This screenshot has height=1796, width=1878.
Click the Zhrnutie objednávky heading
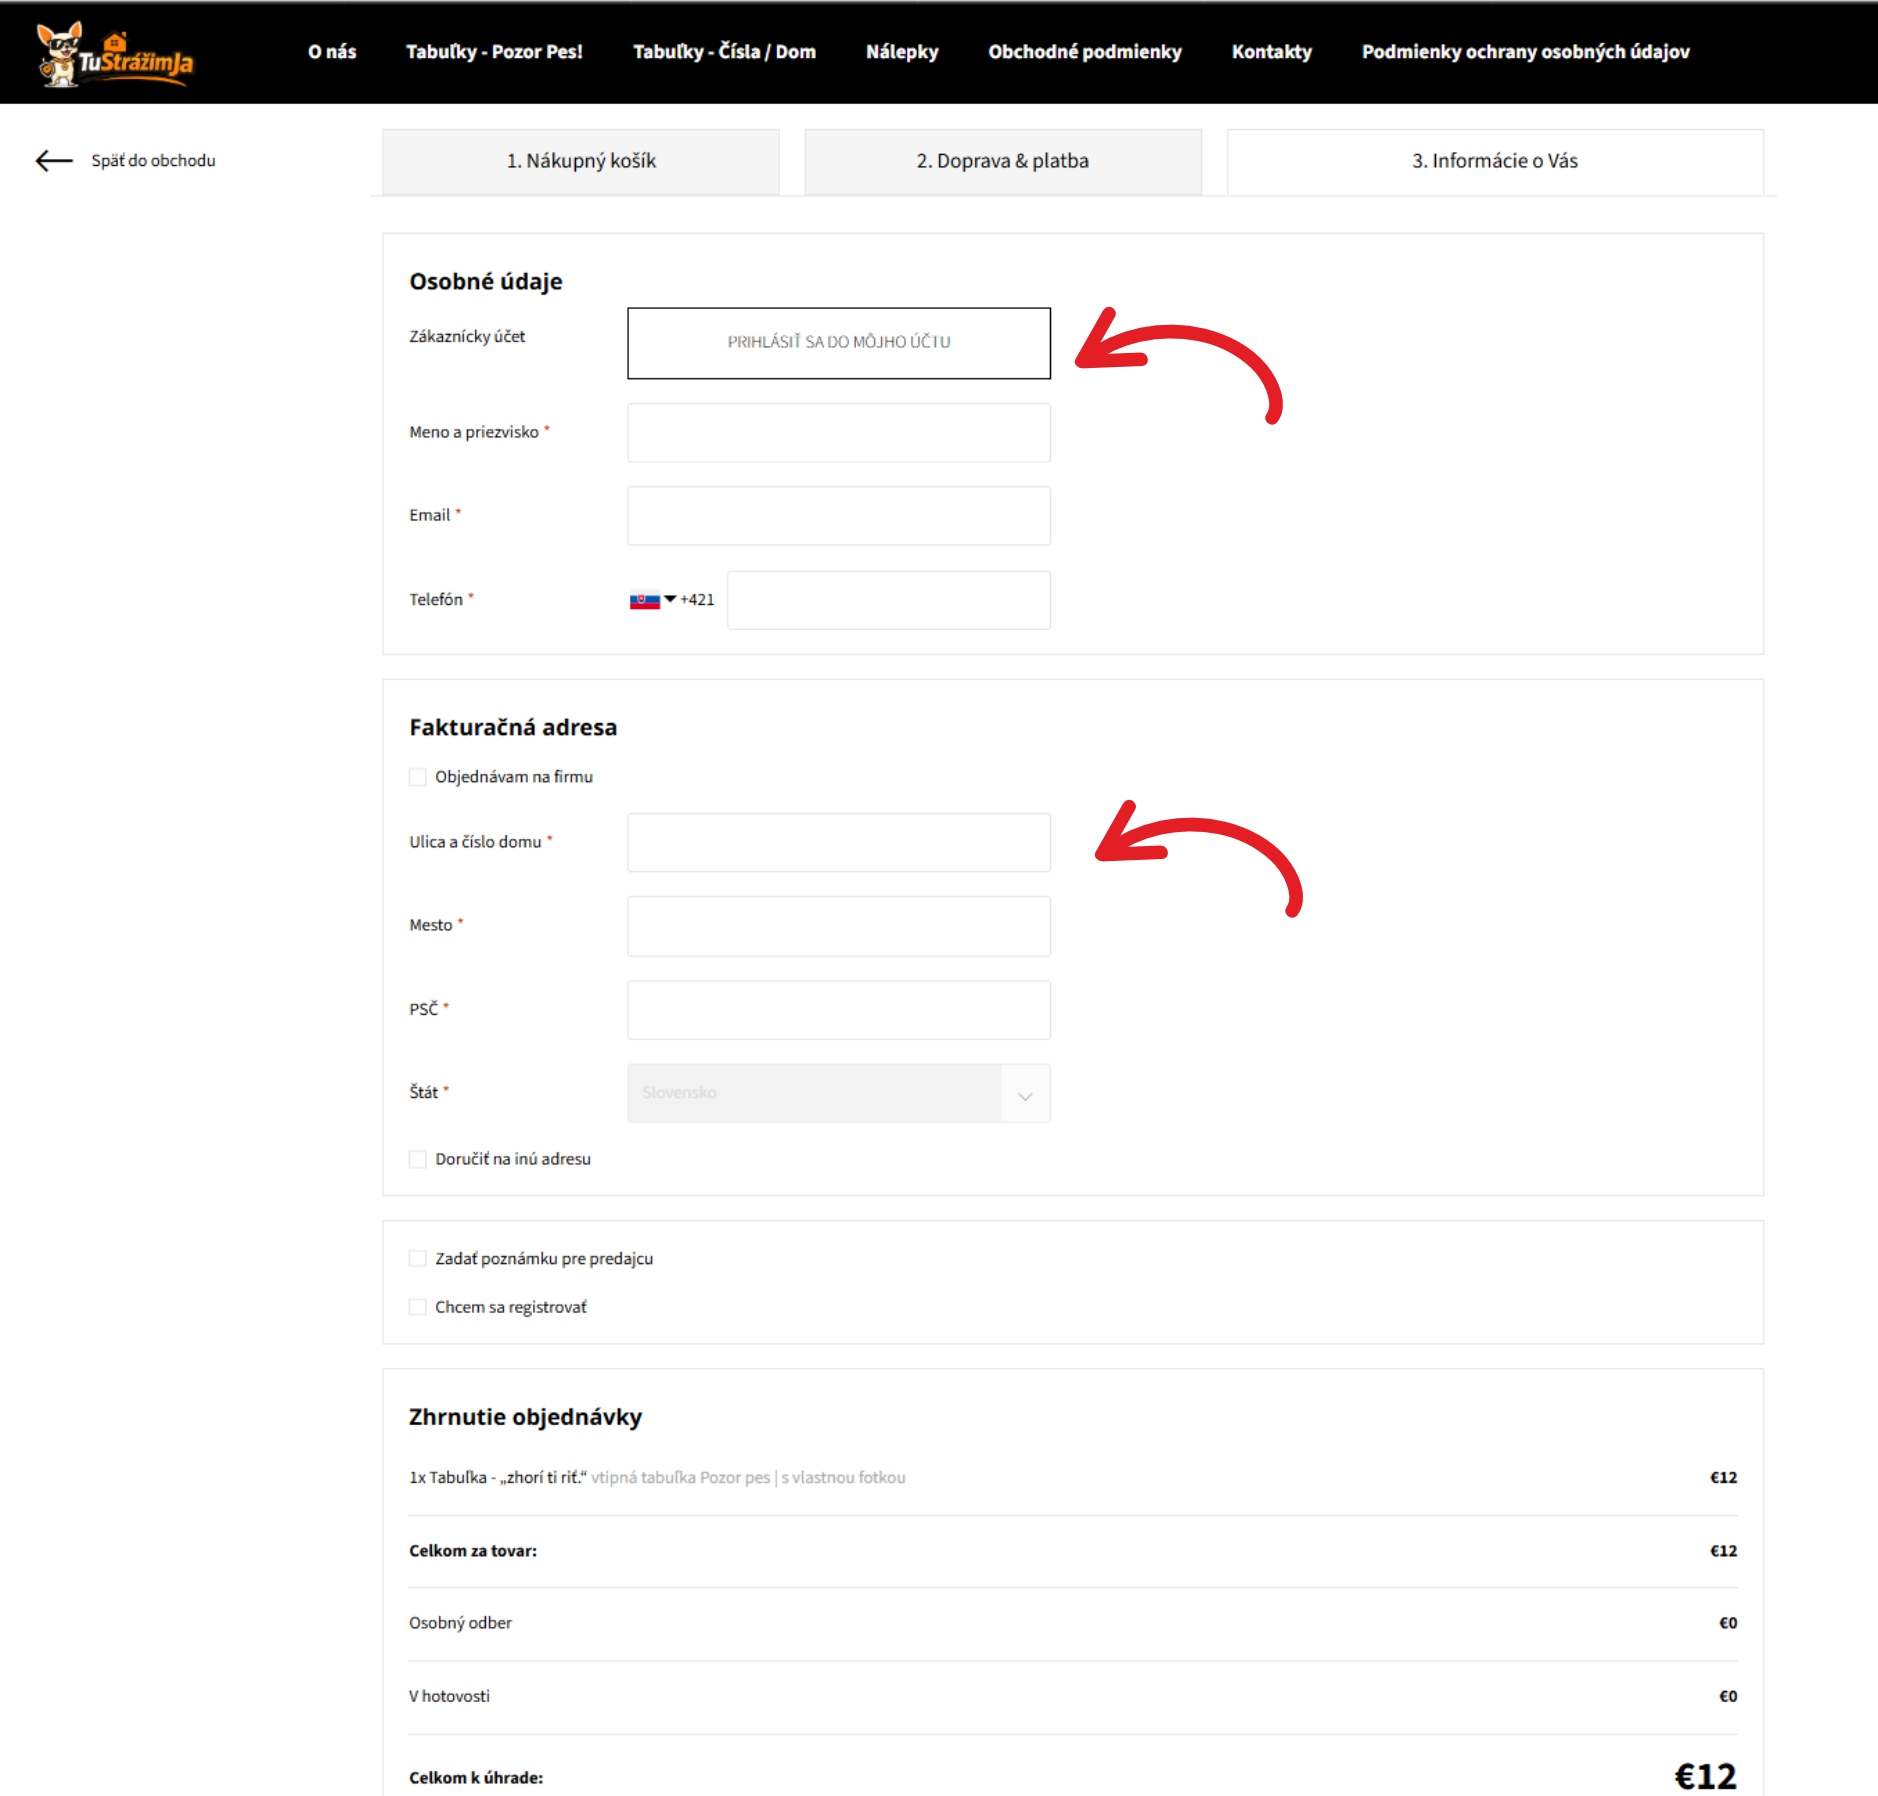coord(525,1418)
